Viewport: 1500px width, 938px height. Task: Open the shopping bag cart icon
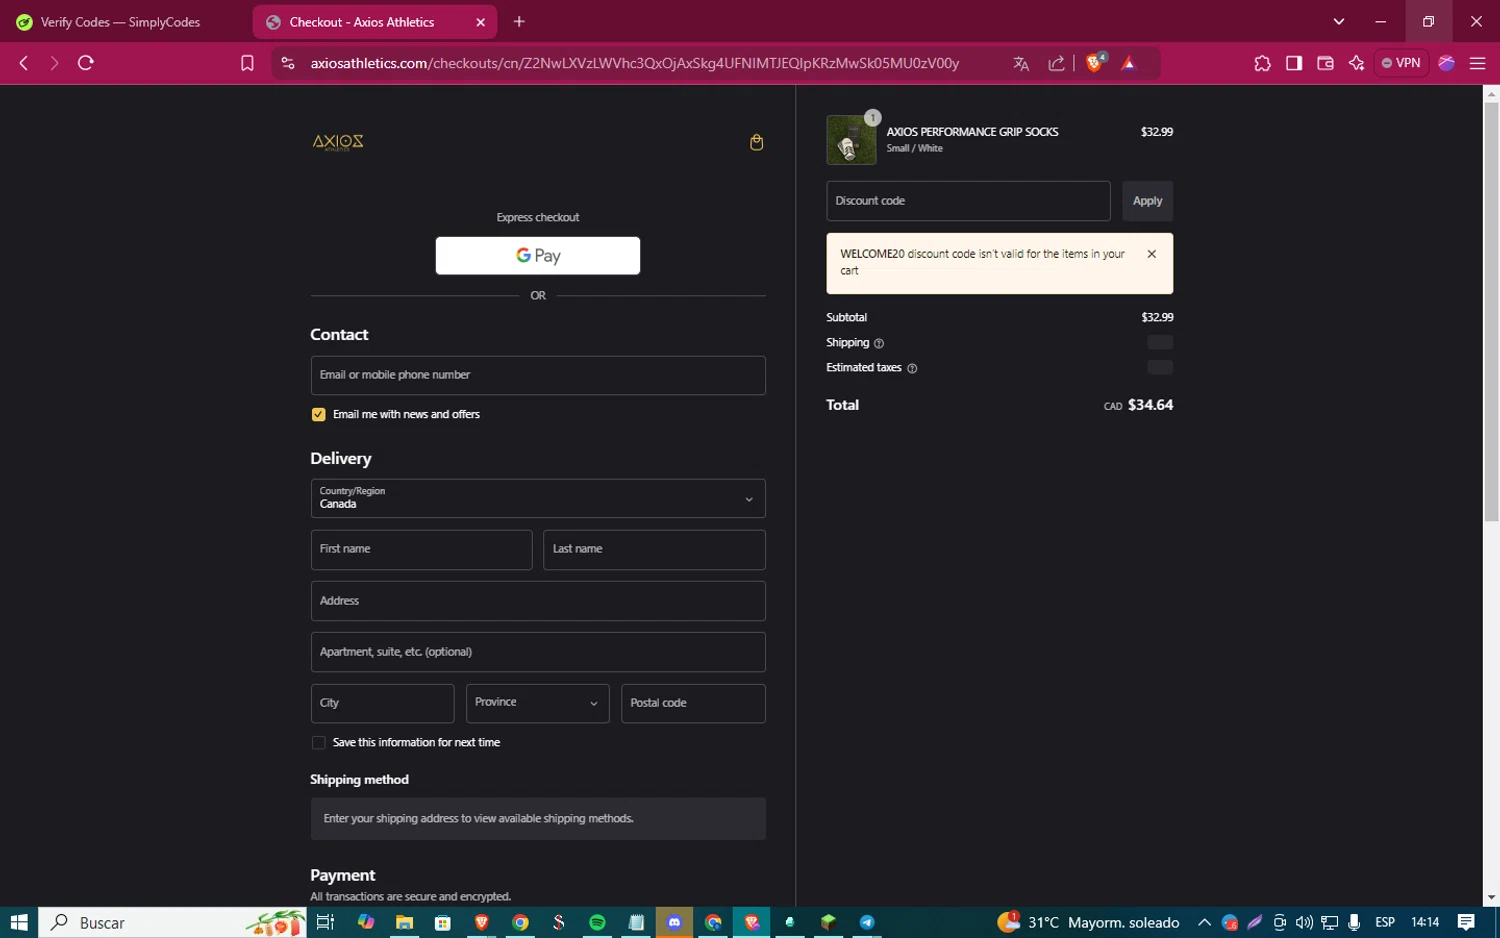(x=756, y=142)
